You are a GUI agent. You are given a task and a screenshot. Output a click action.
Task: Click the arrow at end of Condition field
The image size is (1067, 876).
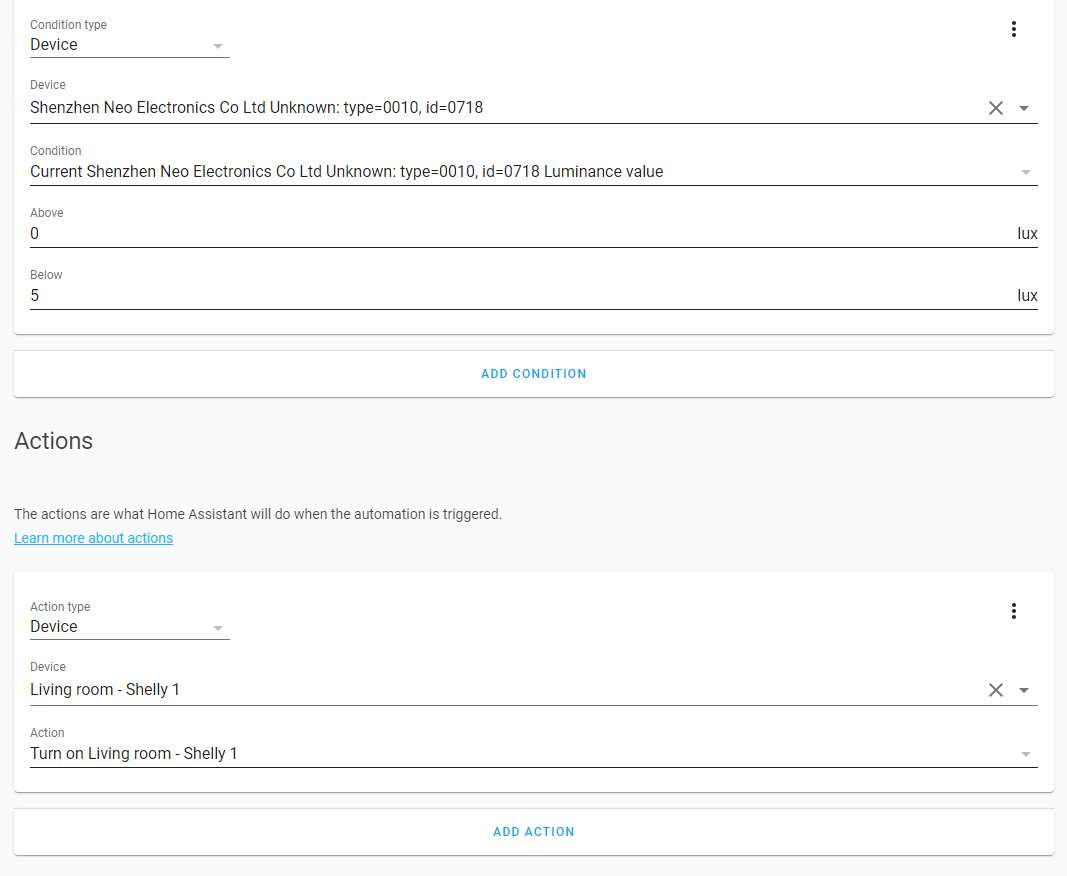(1025, 172)
